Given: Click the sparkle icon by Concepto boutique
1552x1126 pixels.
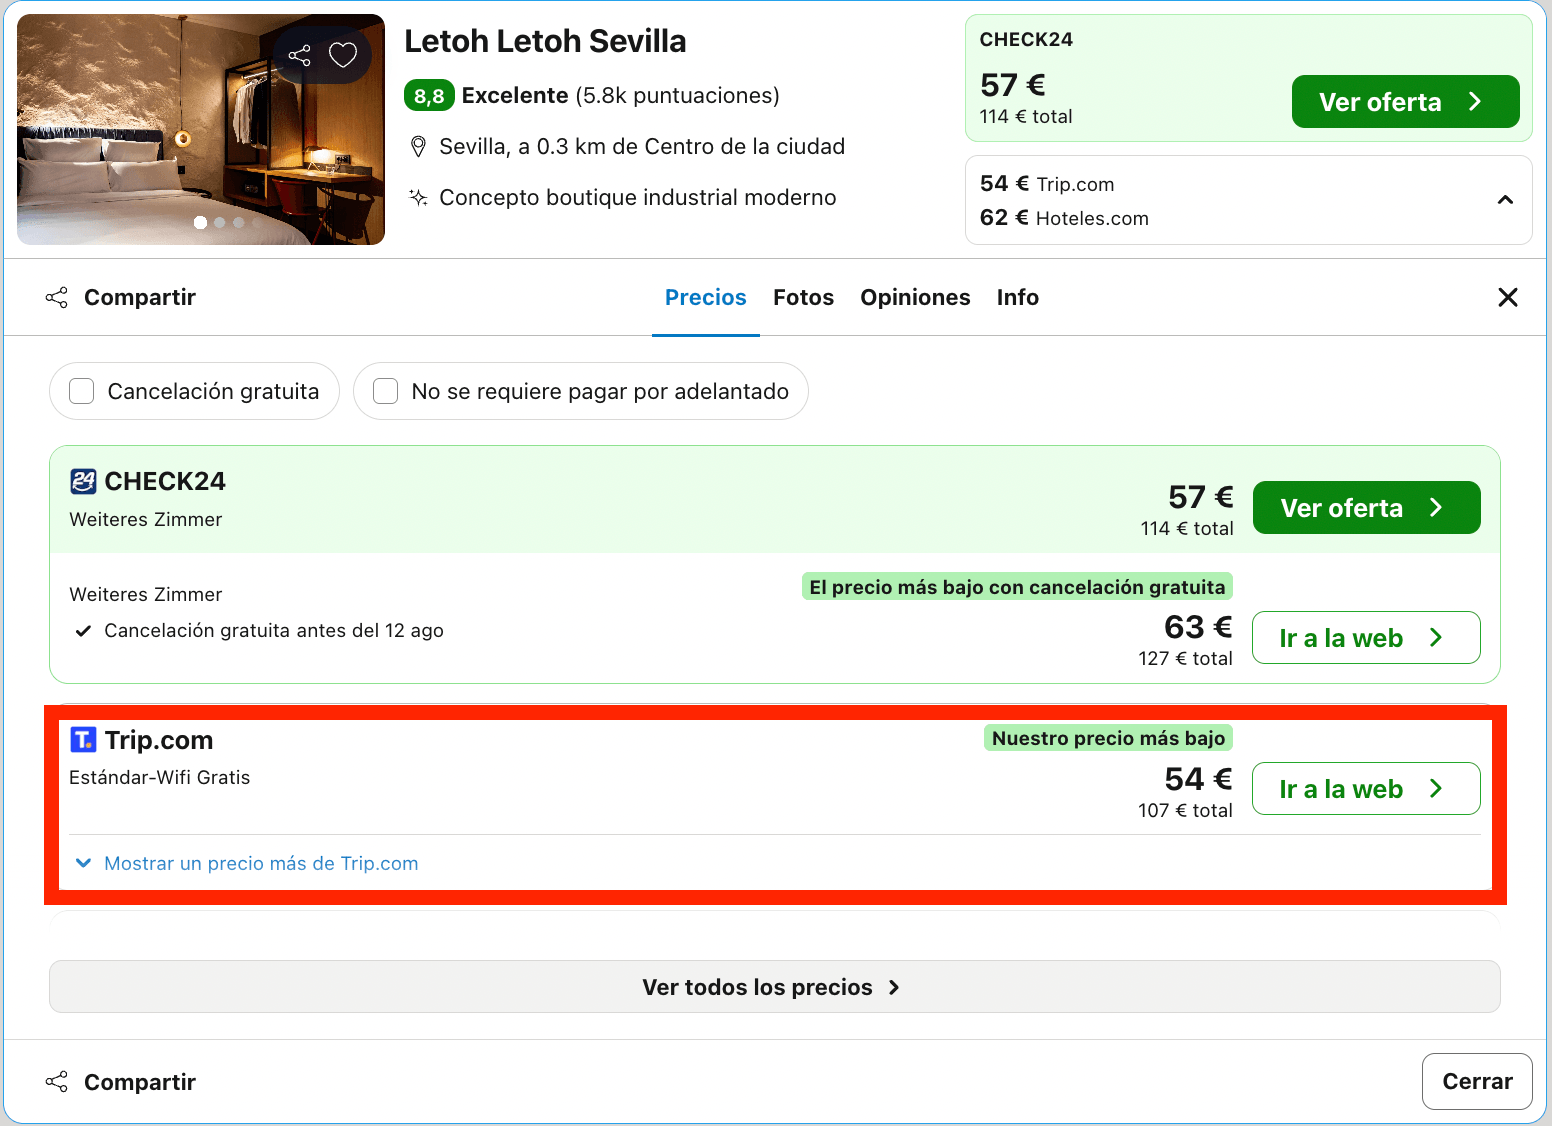Looking at the screenshot, I should coord(419,197).
